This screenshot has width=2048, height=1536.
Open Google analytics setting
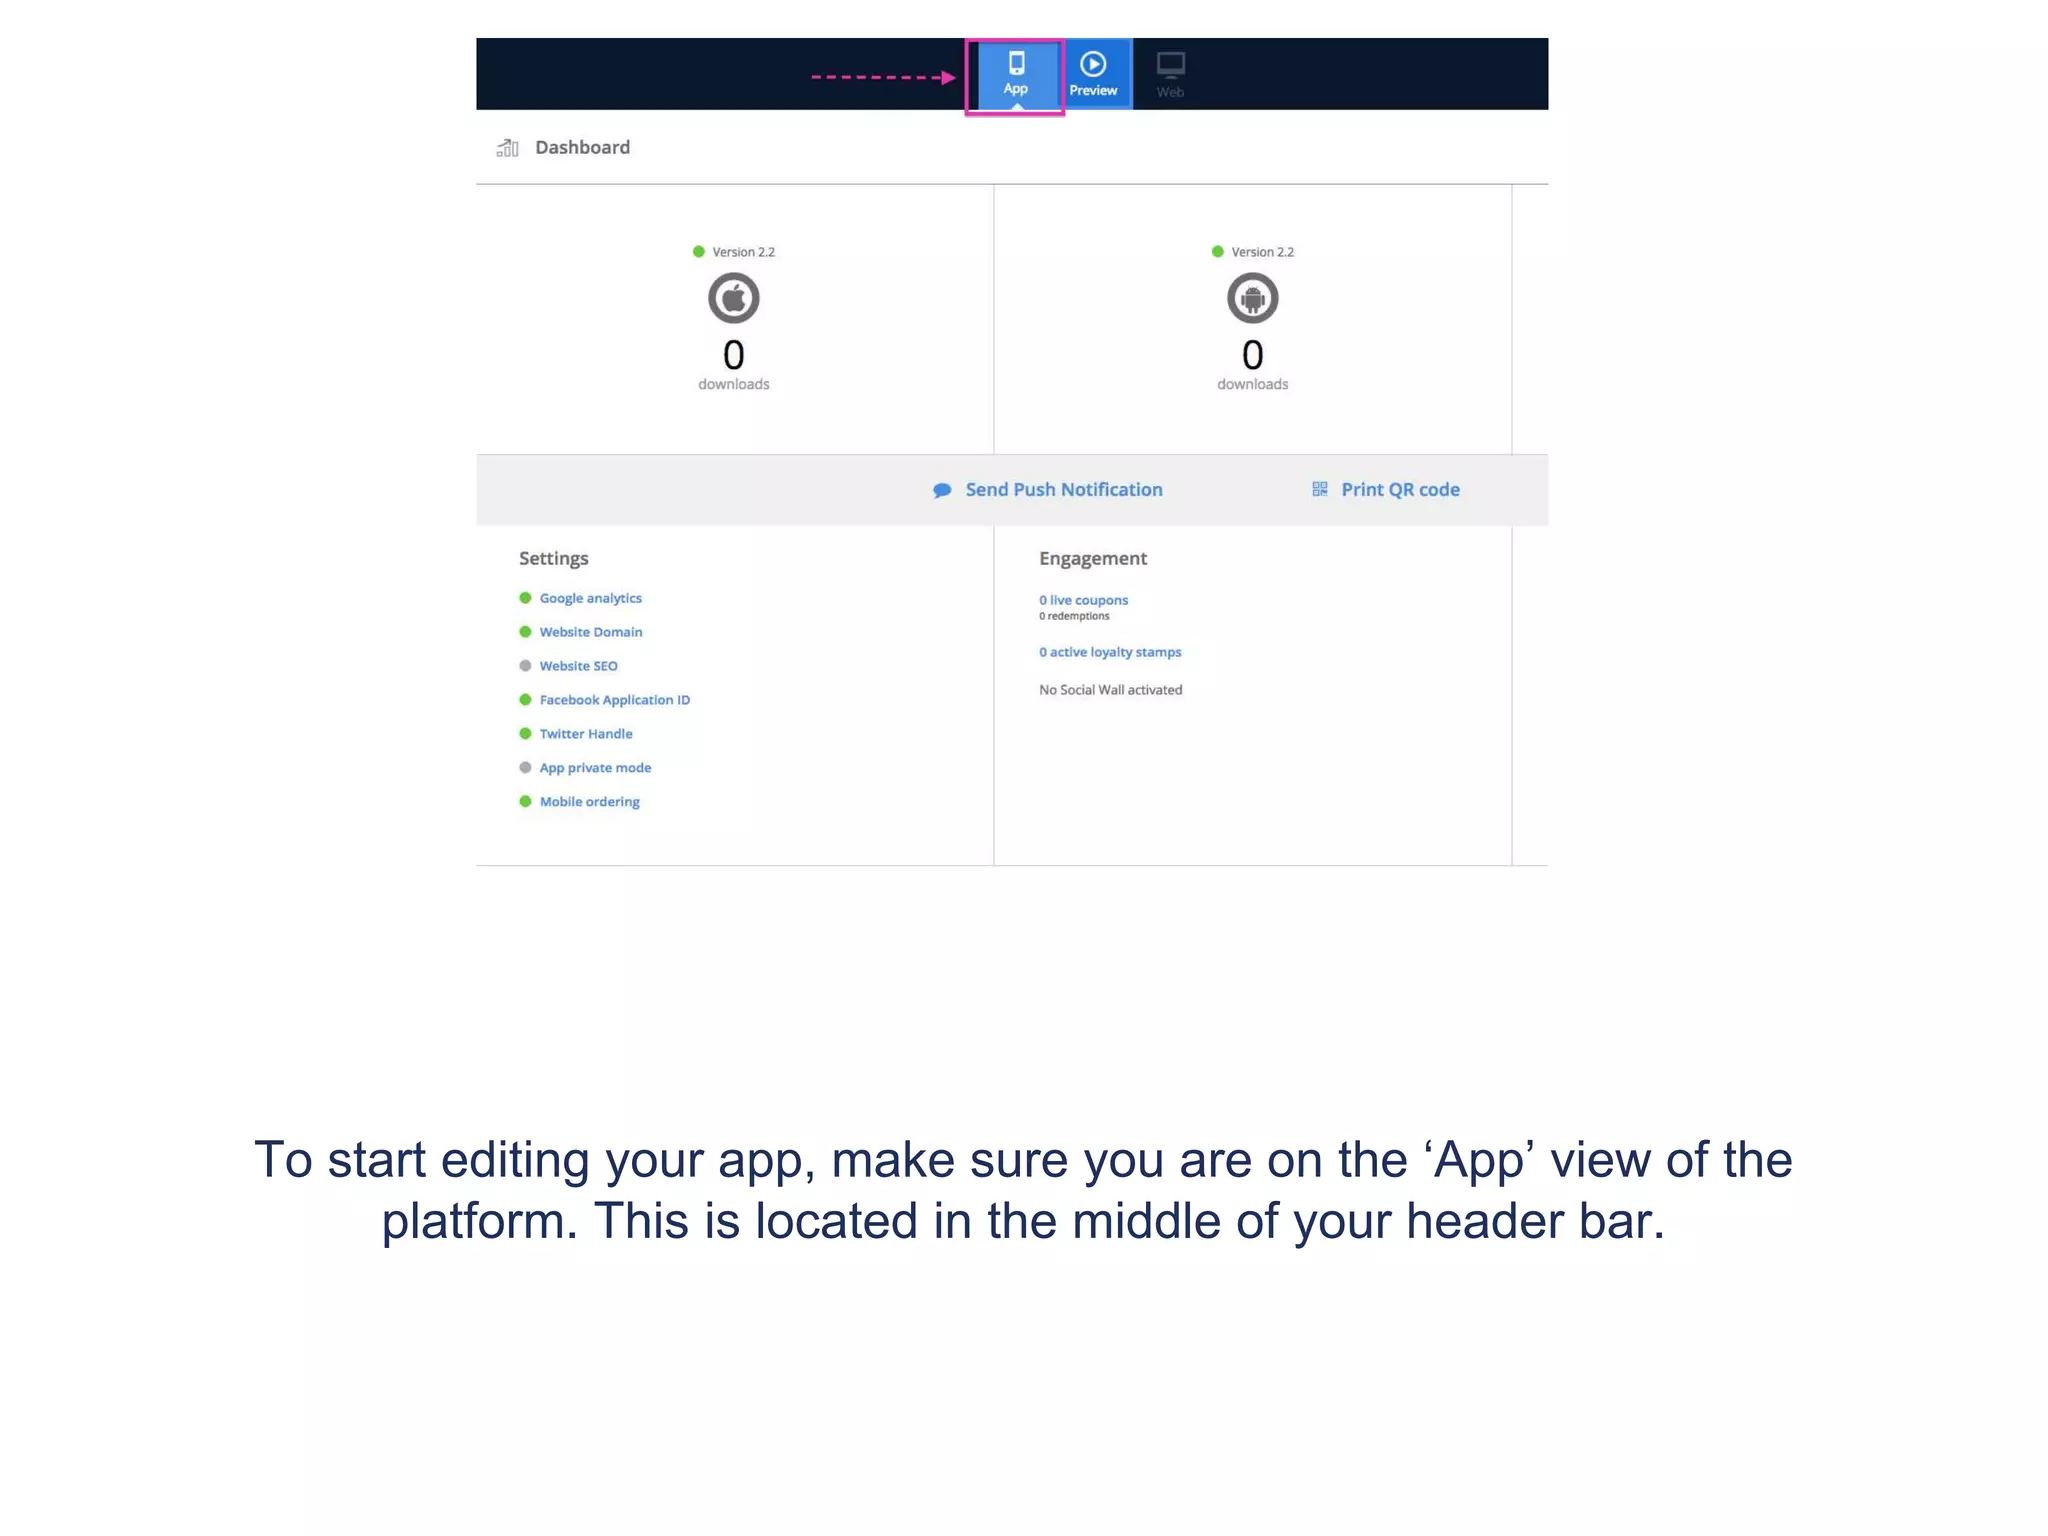590,598
